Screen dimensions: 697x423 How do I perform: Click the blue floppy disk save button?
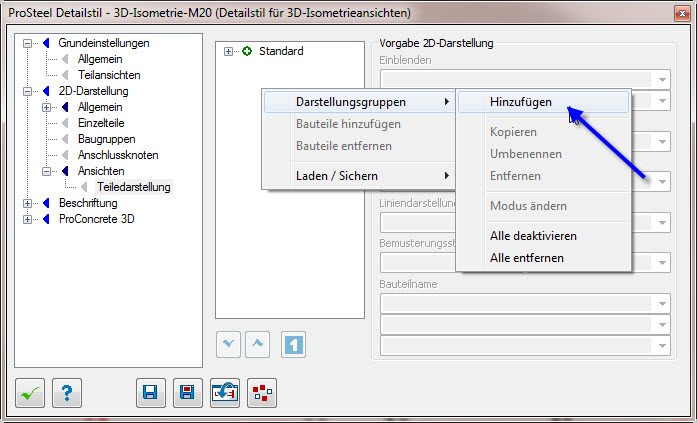click(151, 393)
